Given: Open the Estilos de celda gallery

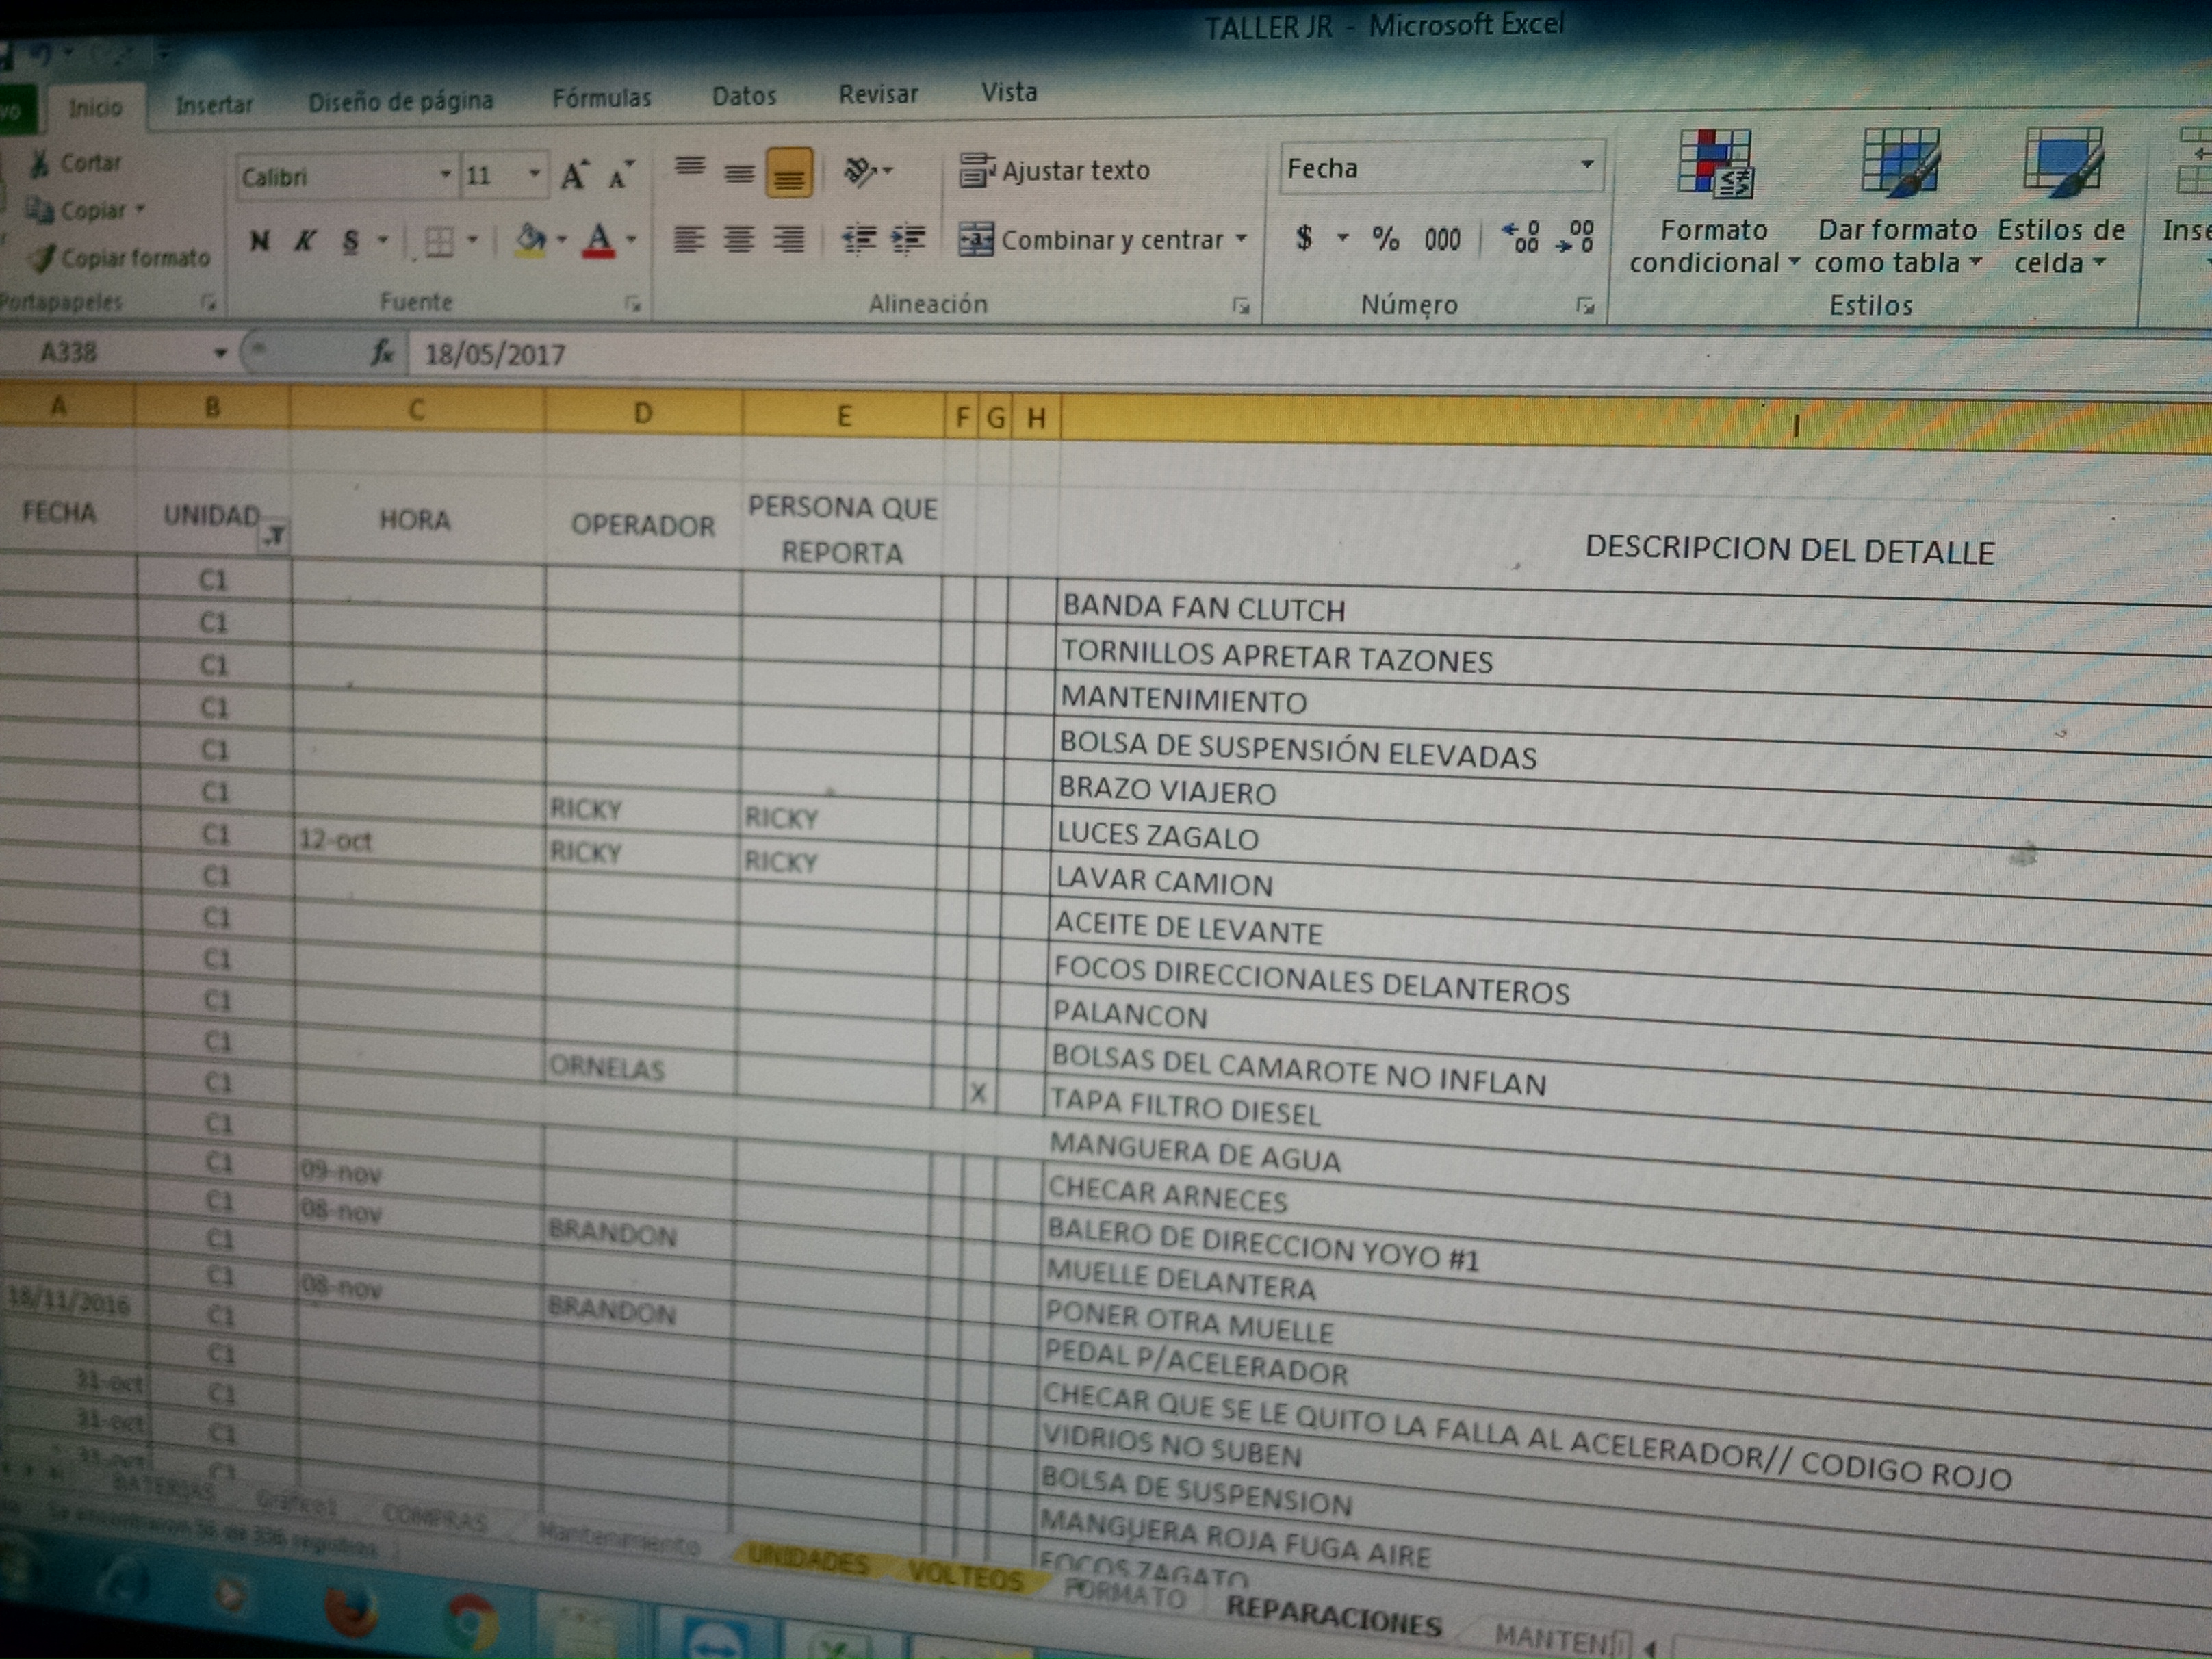Looking at the screenshot, I should tap(2062, 163).
